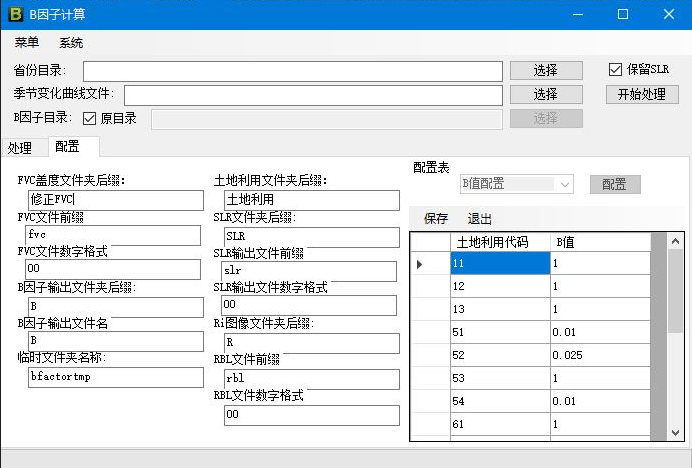Click the cell with land use code 11
Viewport: 692px width, 468px height.
[500, 263]
